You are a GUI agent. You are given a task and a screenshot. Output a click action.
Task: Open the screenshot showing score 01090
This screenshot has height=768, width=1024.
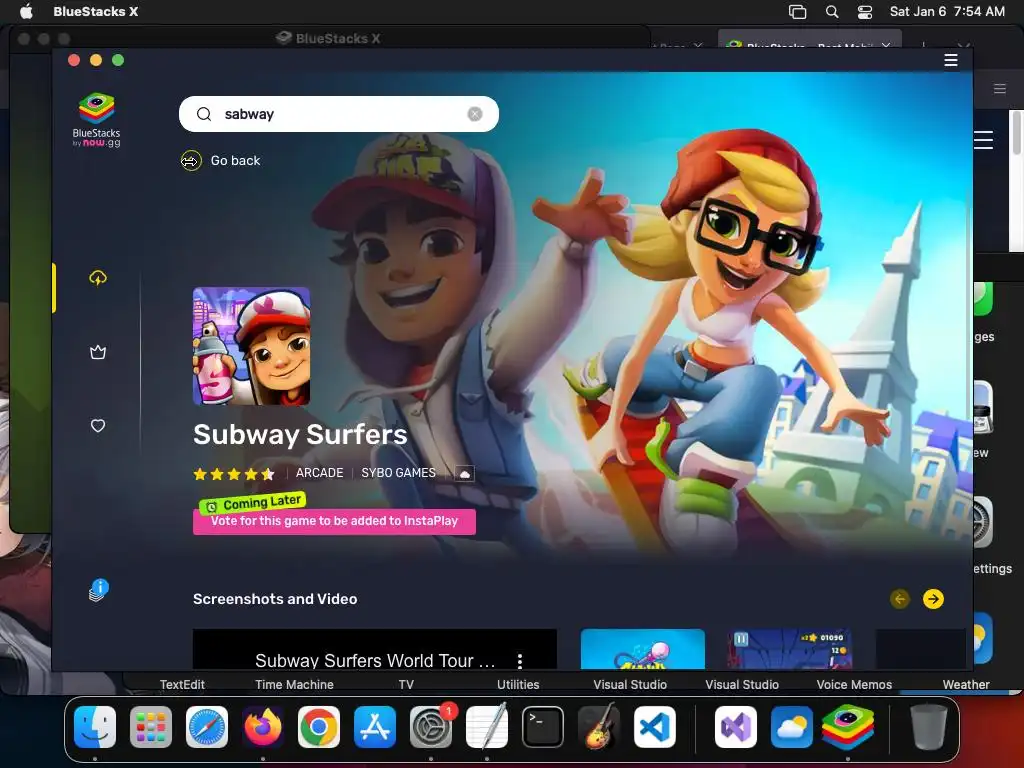coord(790,649)
